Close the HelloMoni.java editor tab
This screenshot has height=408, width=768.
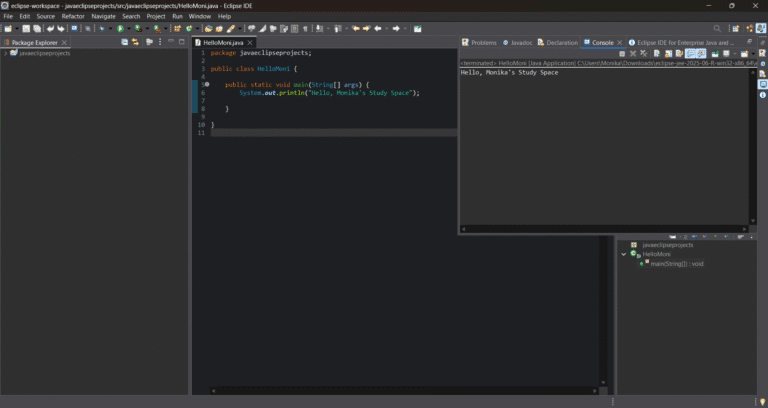pos(249,43)
